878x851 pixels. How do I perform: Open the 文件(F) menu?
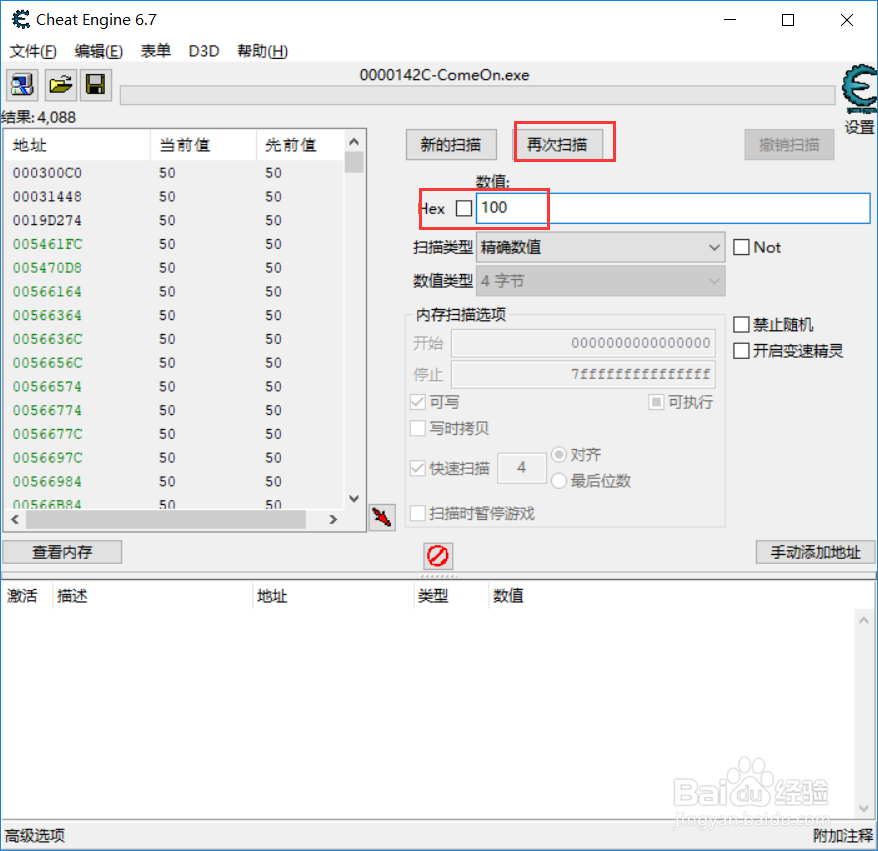pos(33,52)
